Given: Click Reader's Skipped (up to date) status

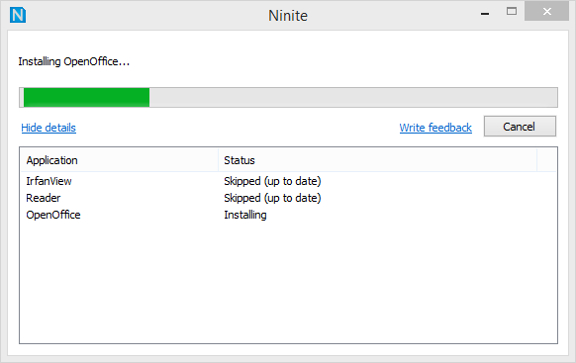Looking at the screenshot, I should click(x=273, y=198).
